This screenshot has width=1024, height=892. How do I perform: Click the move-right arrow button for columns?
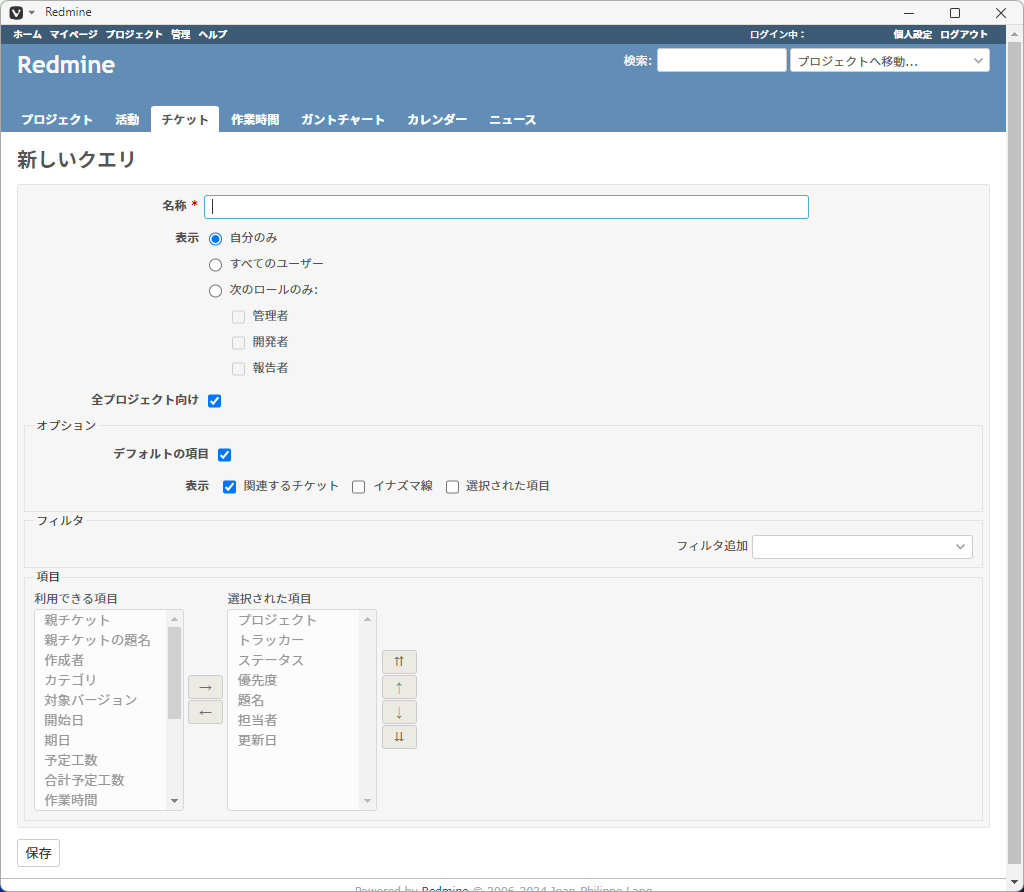click(205, 687)
